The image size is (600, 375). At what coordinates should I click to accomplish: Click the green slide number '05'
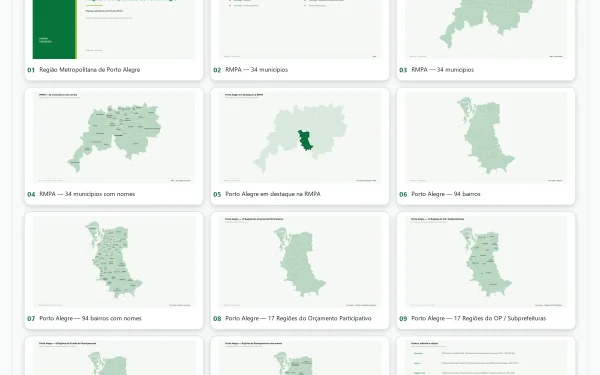click(x=217, y=194)
